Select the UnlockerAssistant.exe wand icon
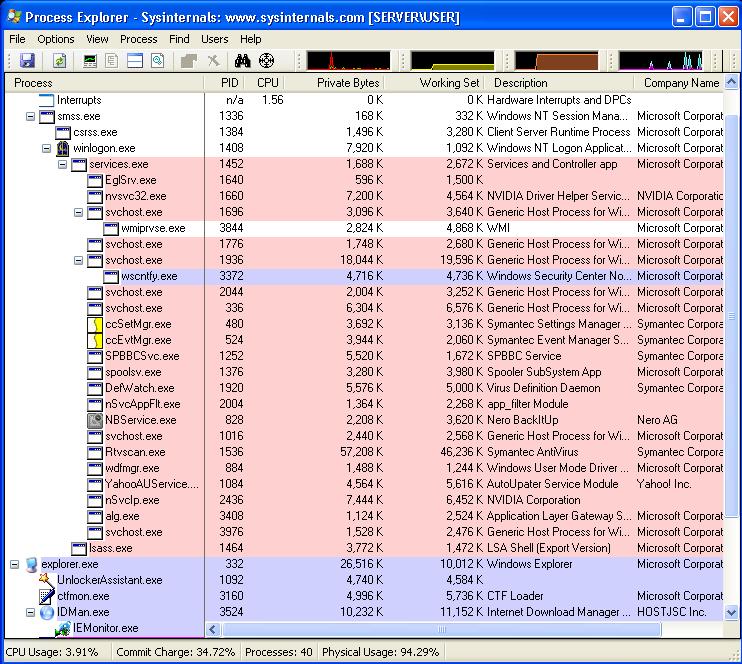 (x=46, y=580)
